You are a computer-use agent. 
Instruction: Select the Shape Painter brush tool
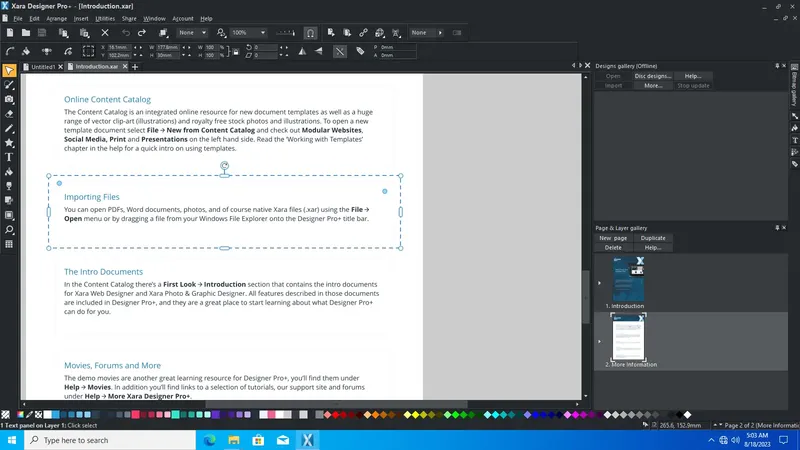(x=9, y=85)
